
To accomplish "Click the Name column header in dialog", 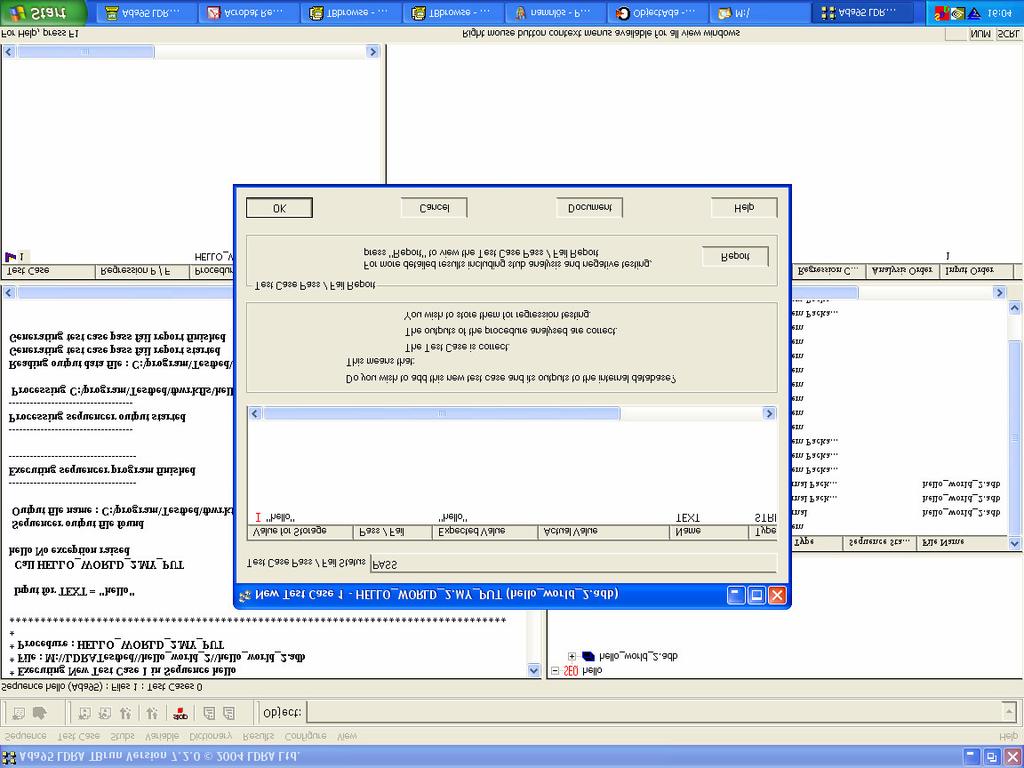I will (x=709, y=532).
